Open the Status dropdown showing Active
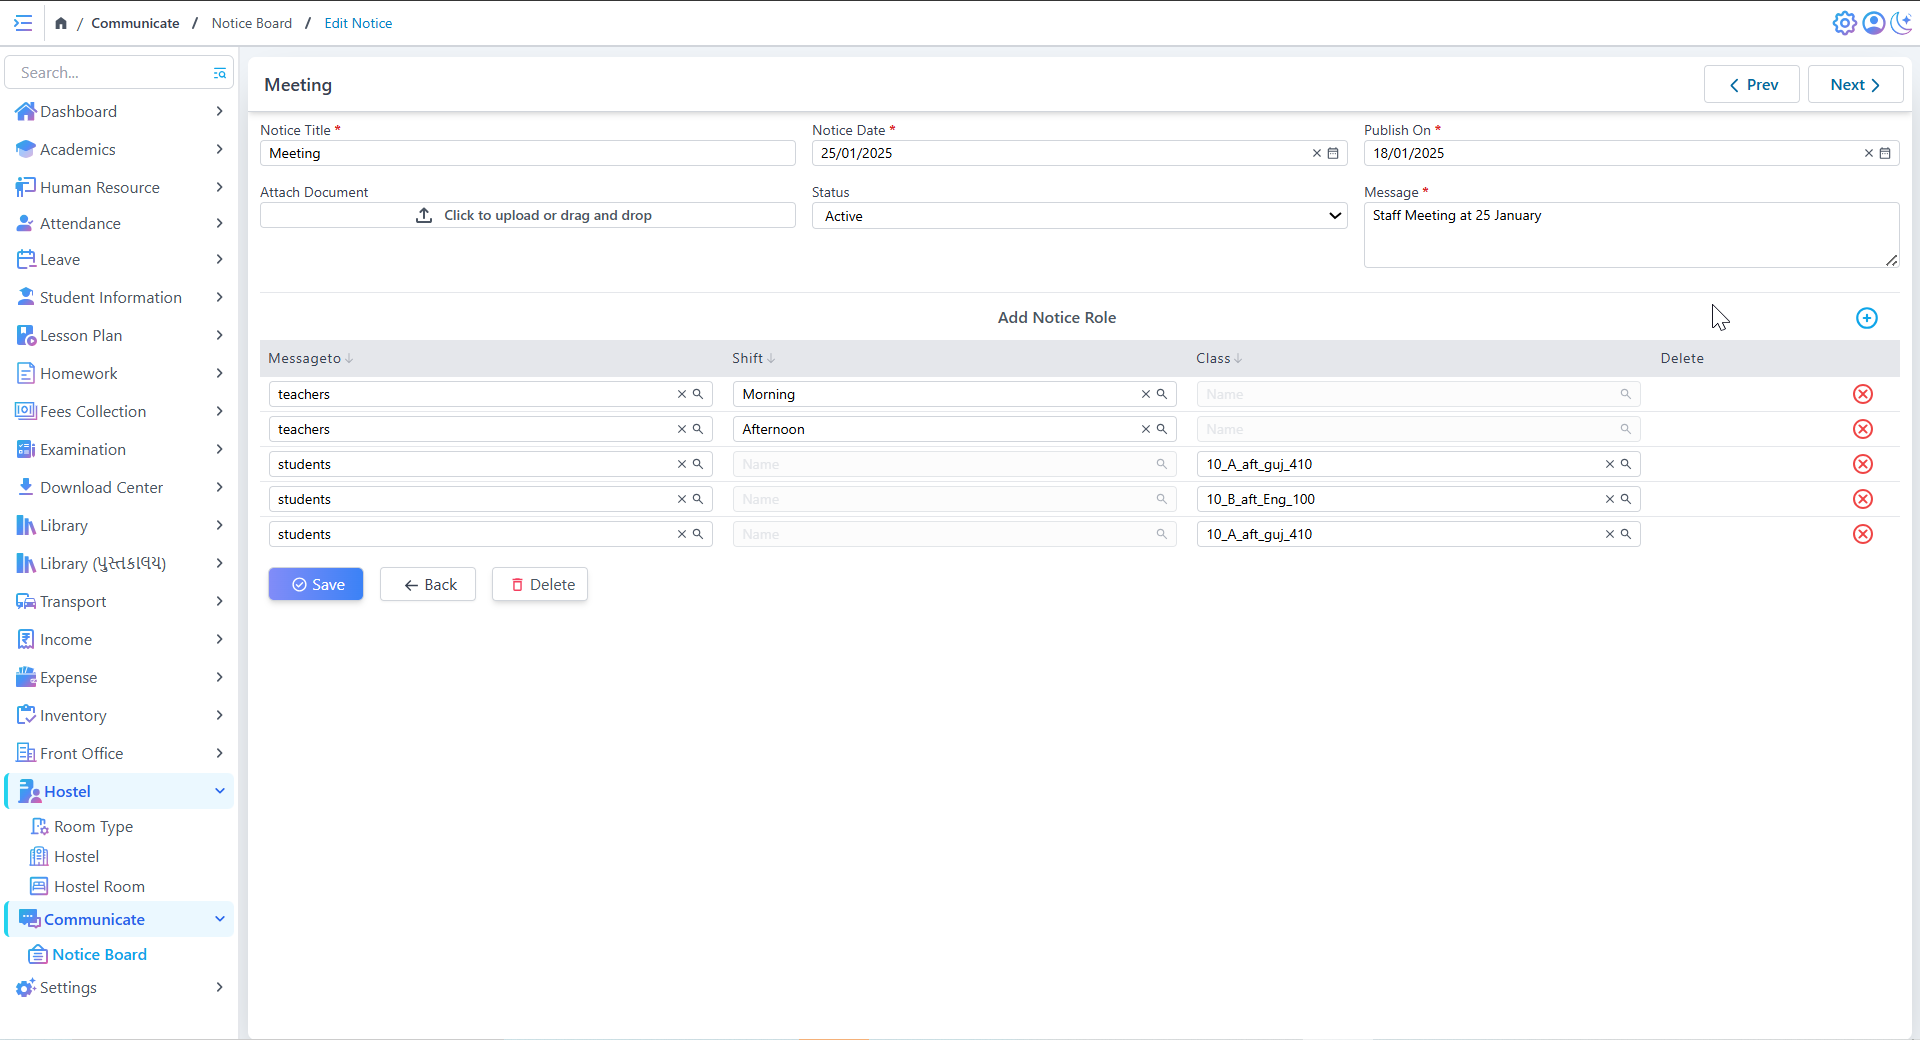Viewport: 1920px width, 1040px height. 1078,216
